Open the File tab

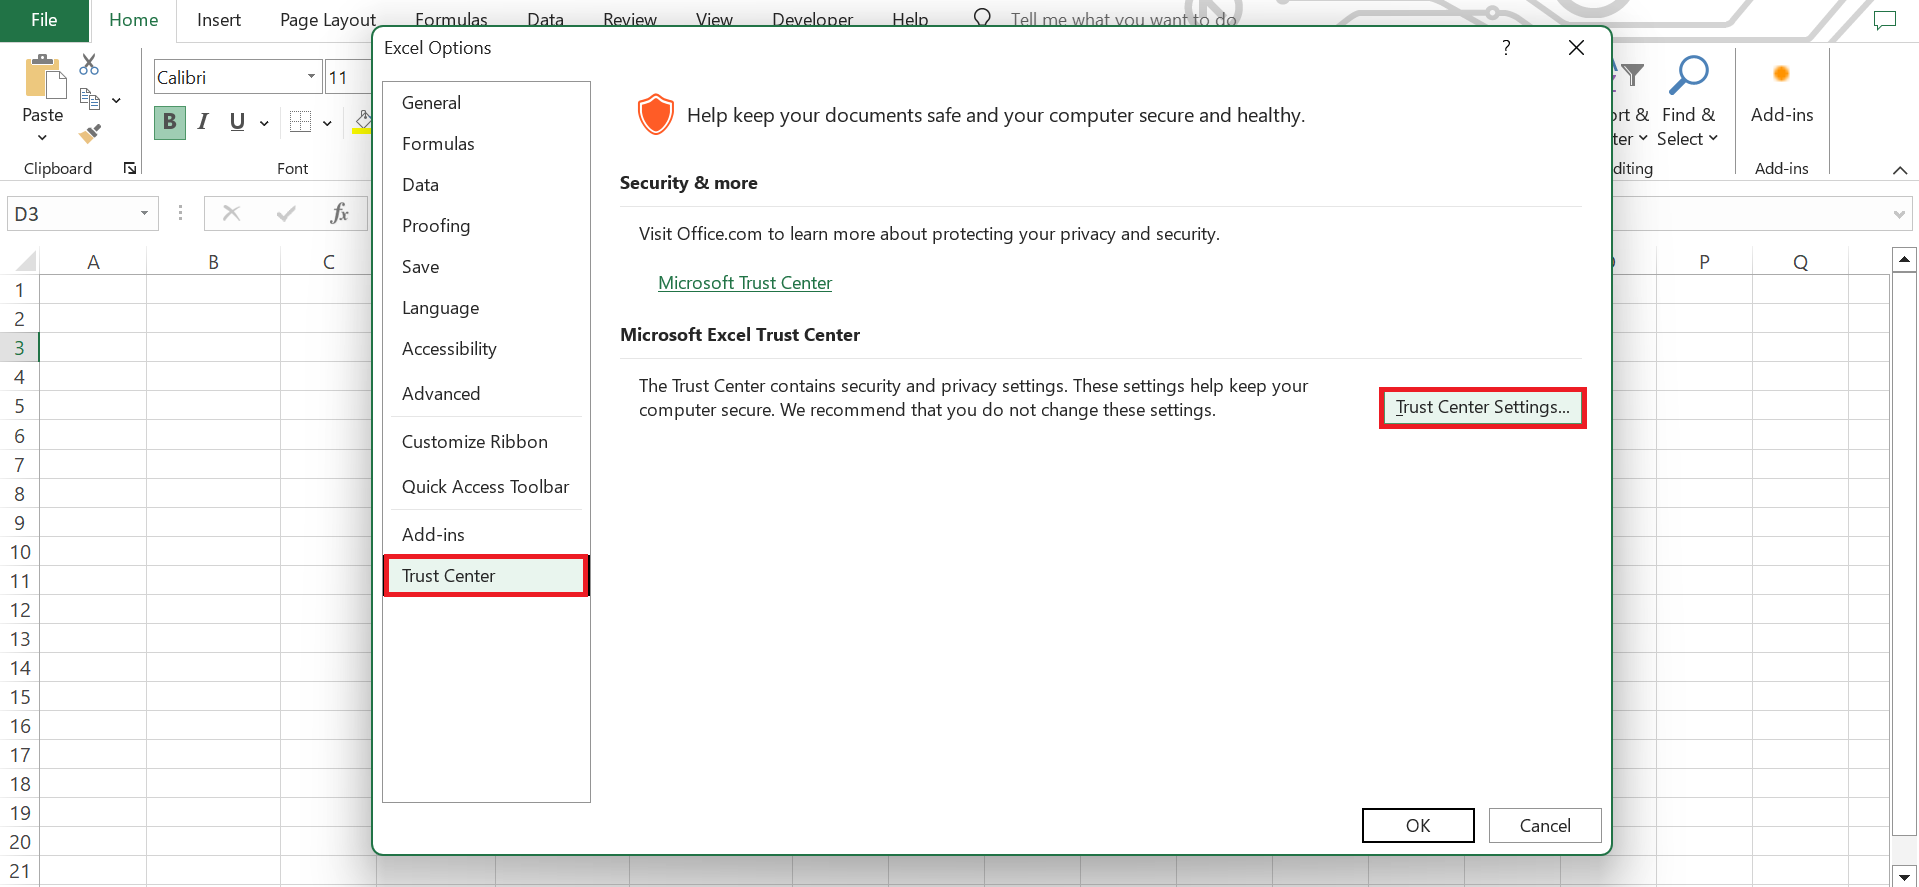click(x=44, y=20)
